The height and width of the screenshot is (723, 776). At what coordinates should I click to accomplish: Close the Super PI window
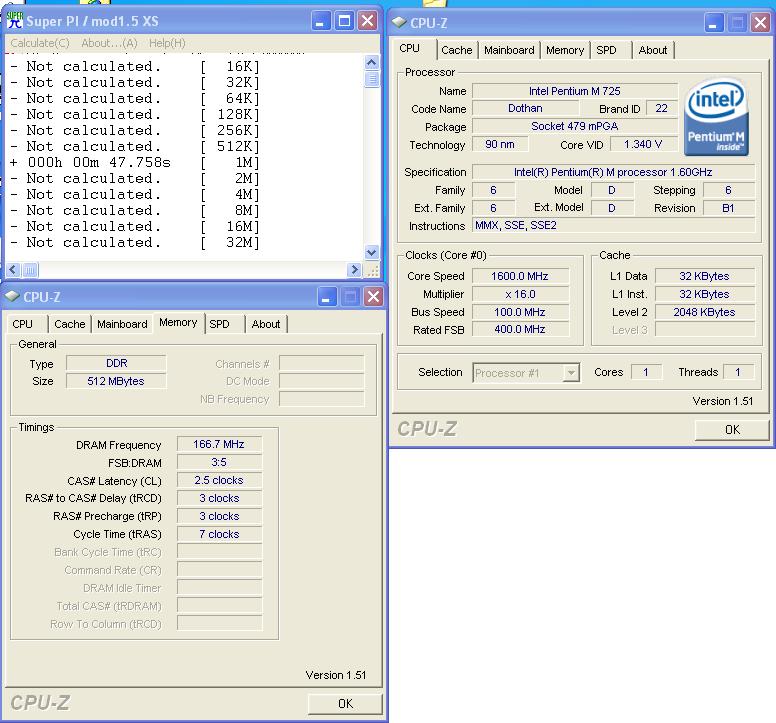[x=367, y=21]
